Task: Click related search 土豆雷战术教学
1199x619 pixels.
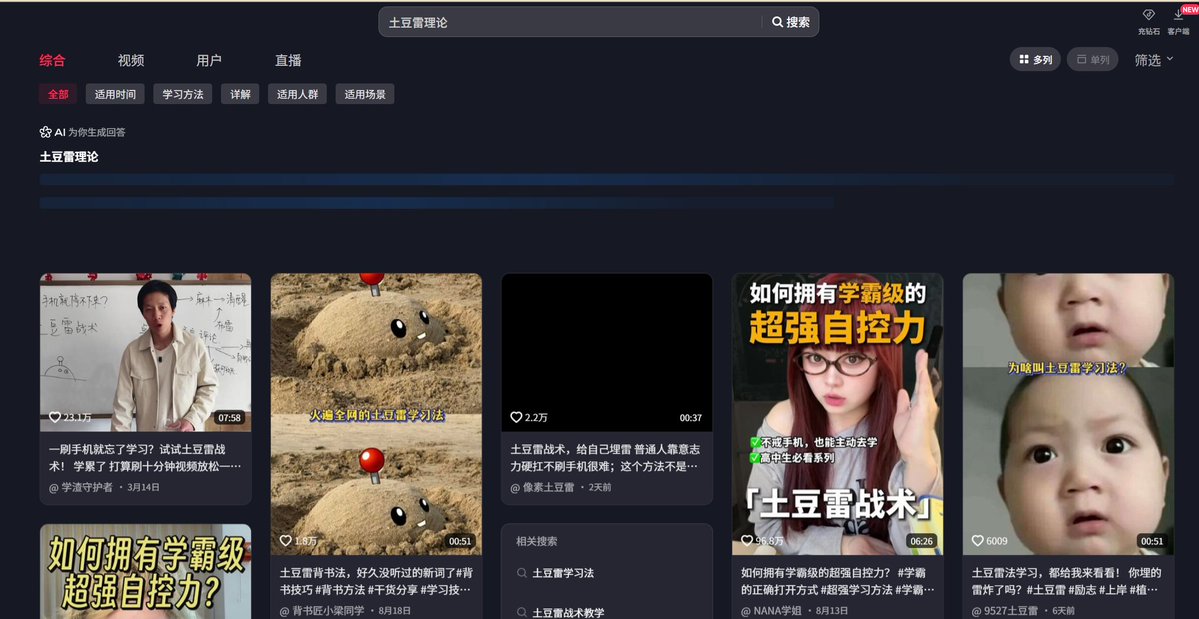Action: click(568, 612)
